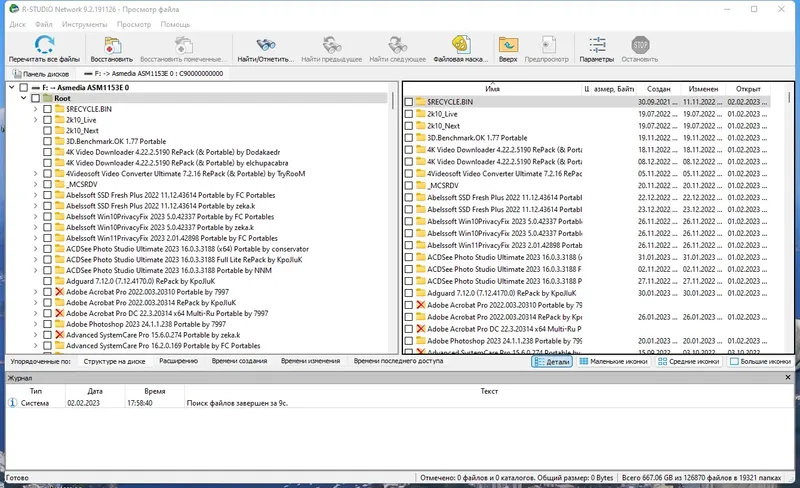Click the Перечитать все файлы refresh icon
The image size is (800, 488).
tap(44, 45)
